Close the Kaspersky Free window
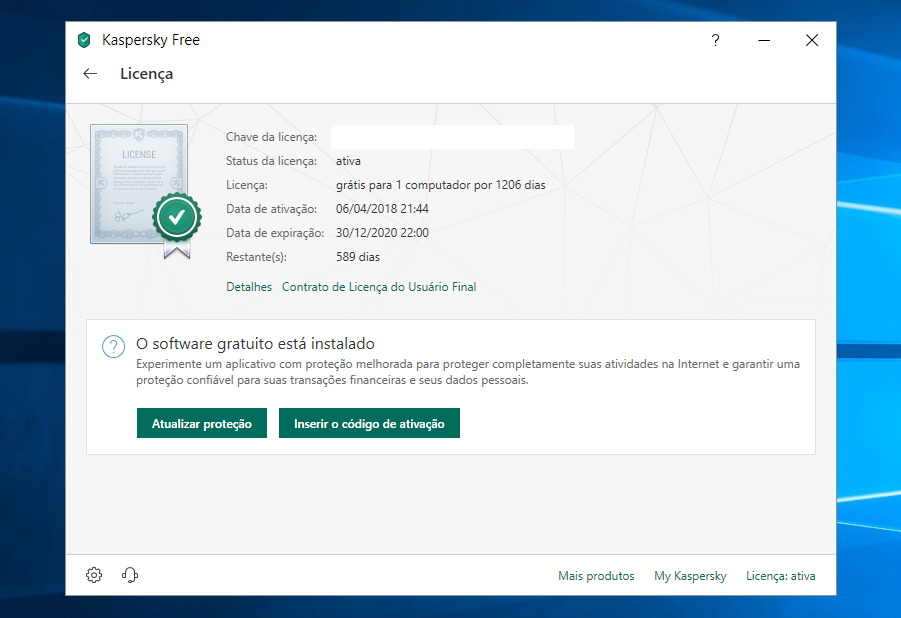 (x=812, y=40)
